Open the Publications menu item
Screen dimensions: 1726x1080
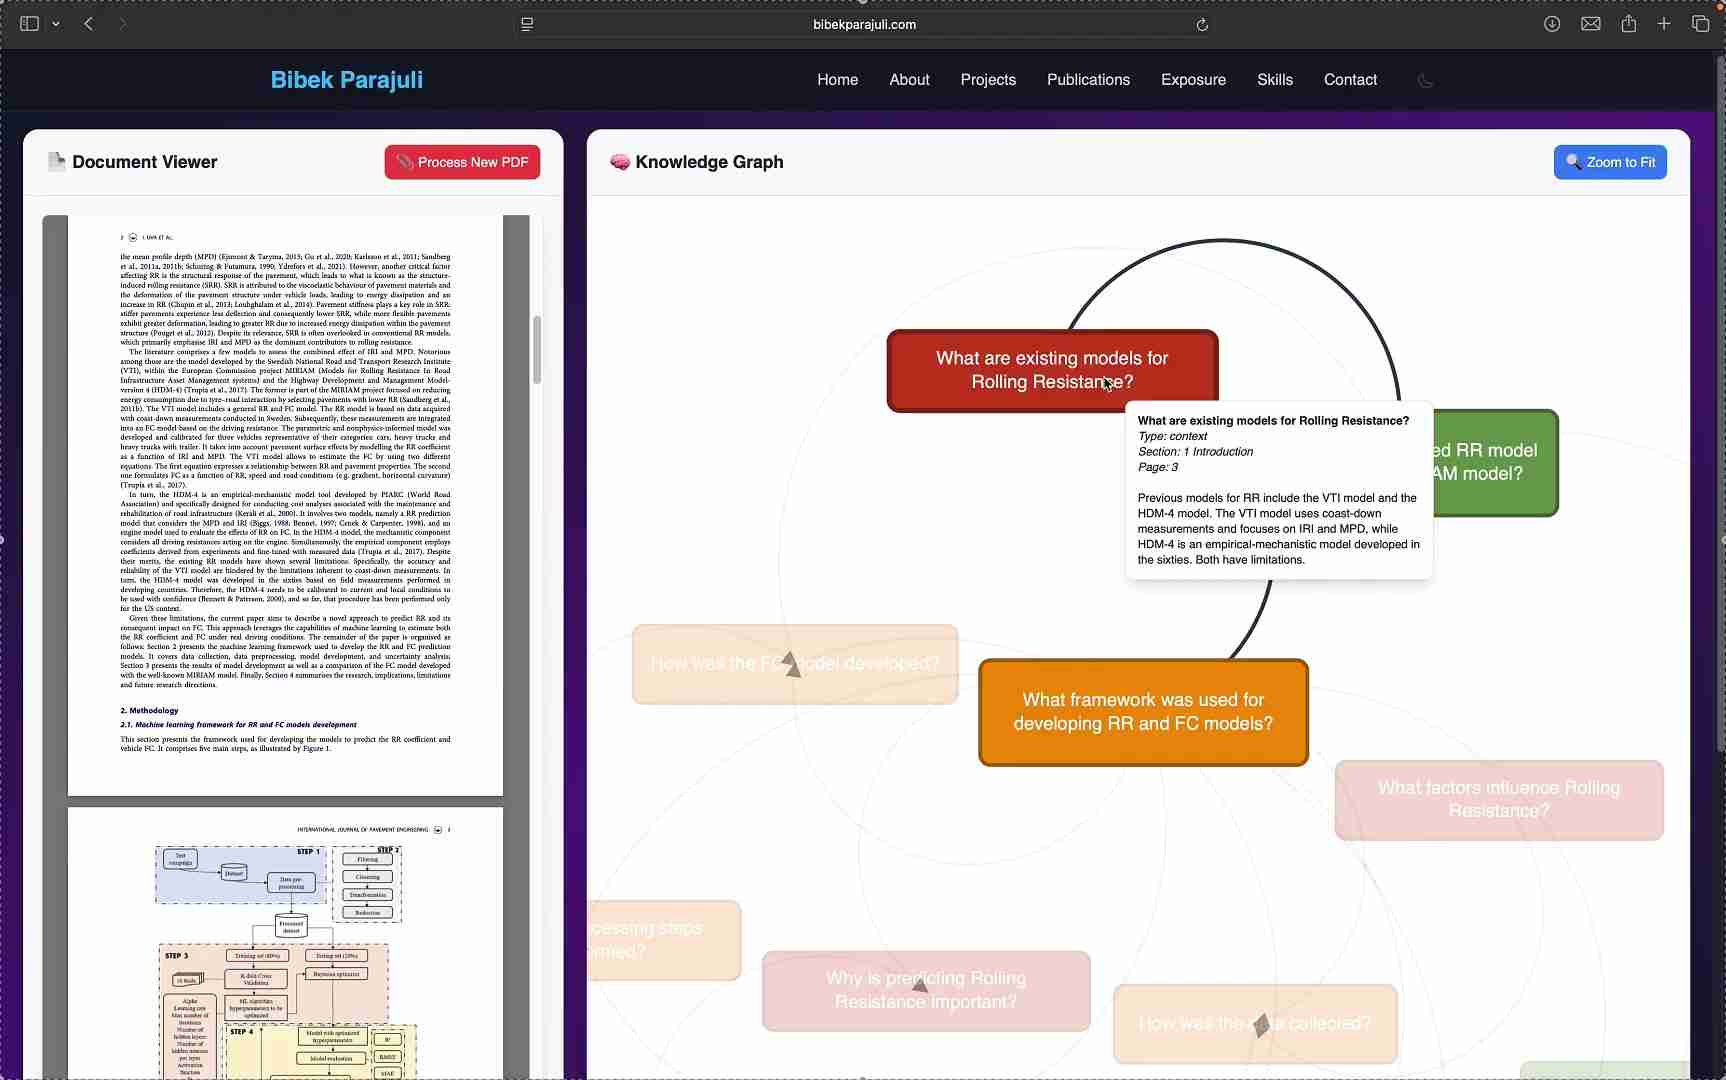1088,80
